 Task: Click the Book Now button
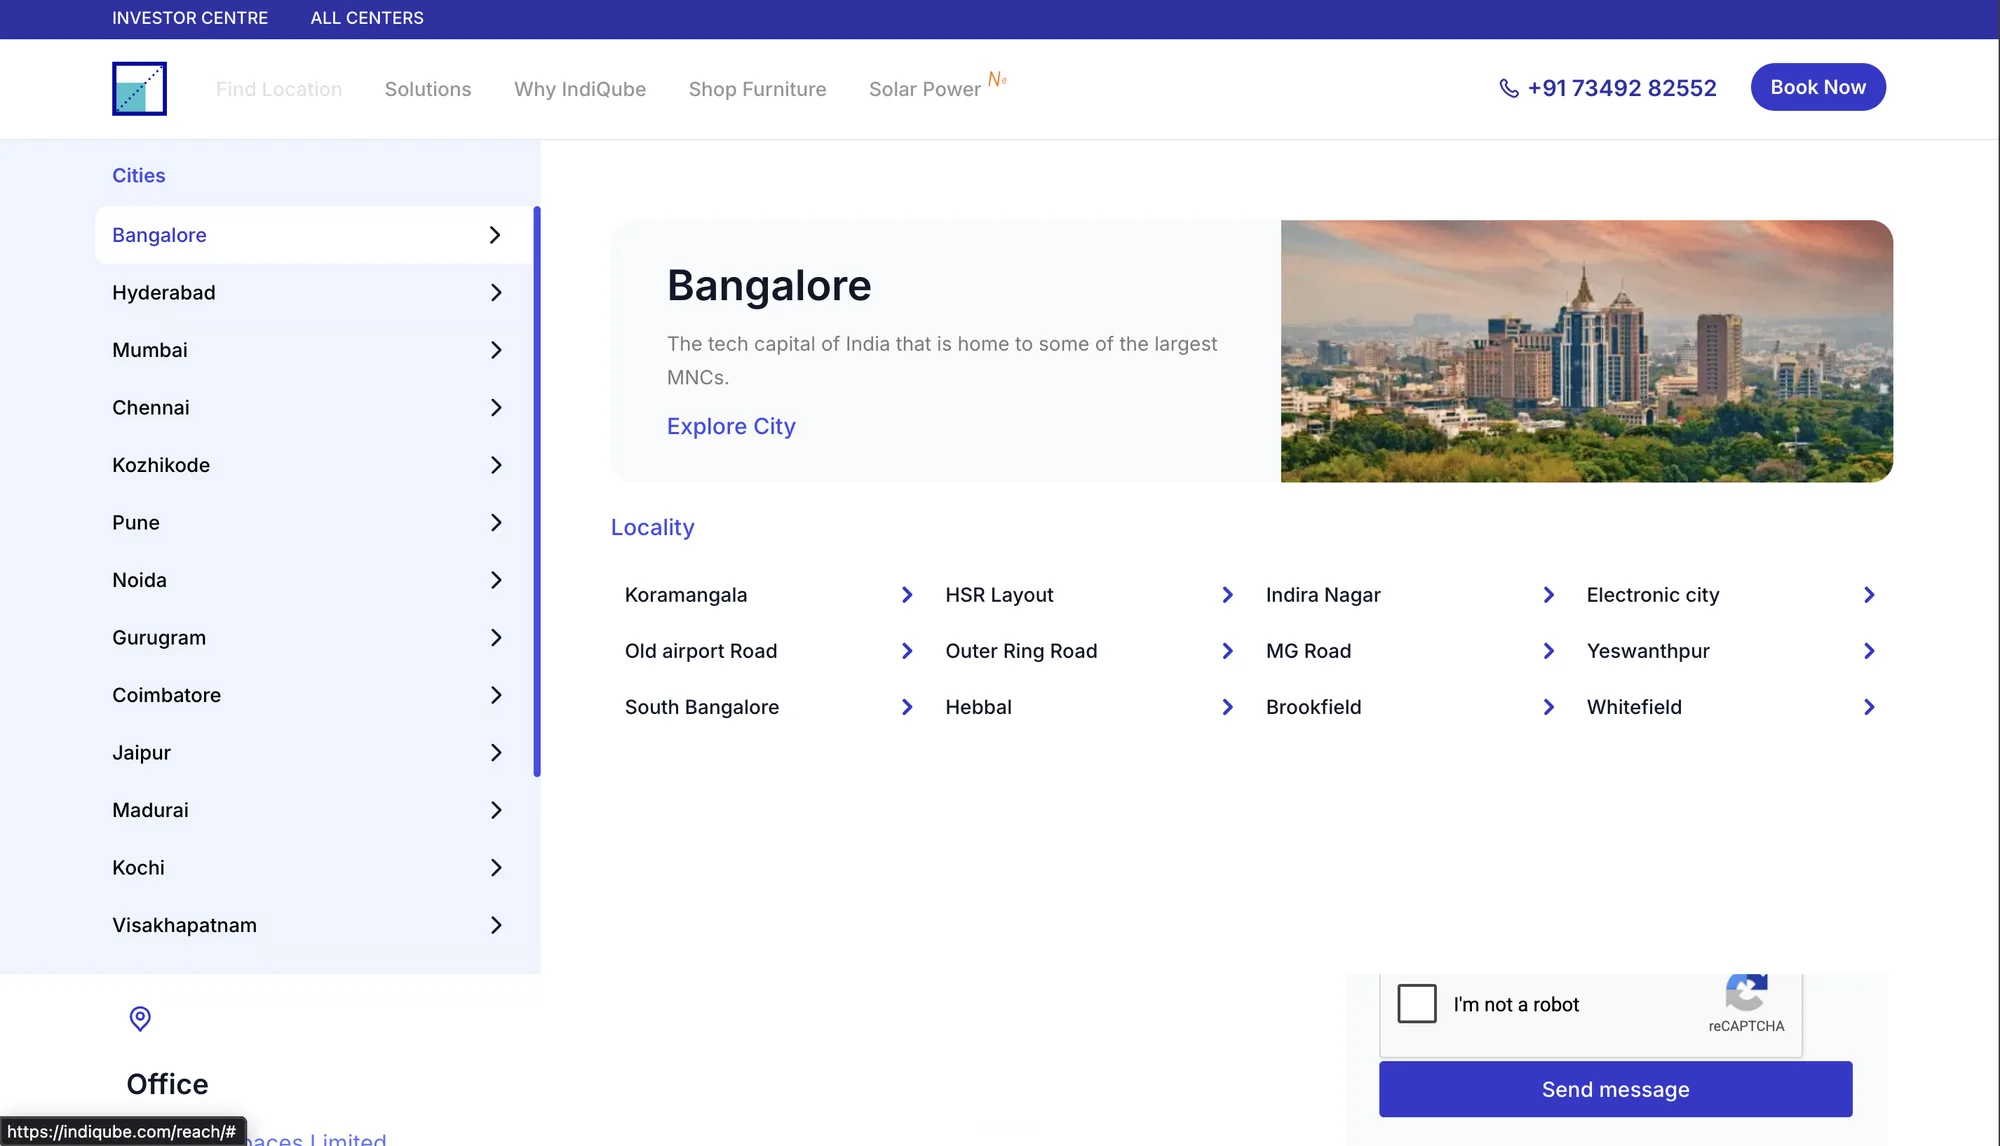(1818, 87)
